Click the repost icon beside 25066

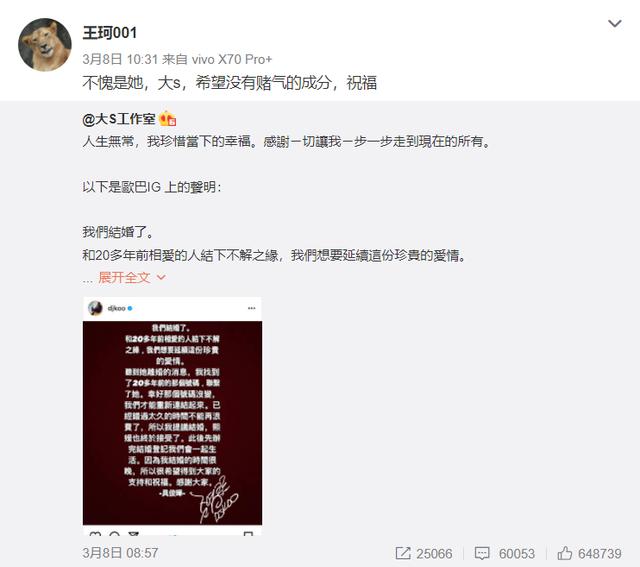(403, 554)
